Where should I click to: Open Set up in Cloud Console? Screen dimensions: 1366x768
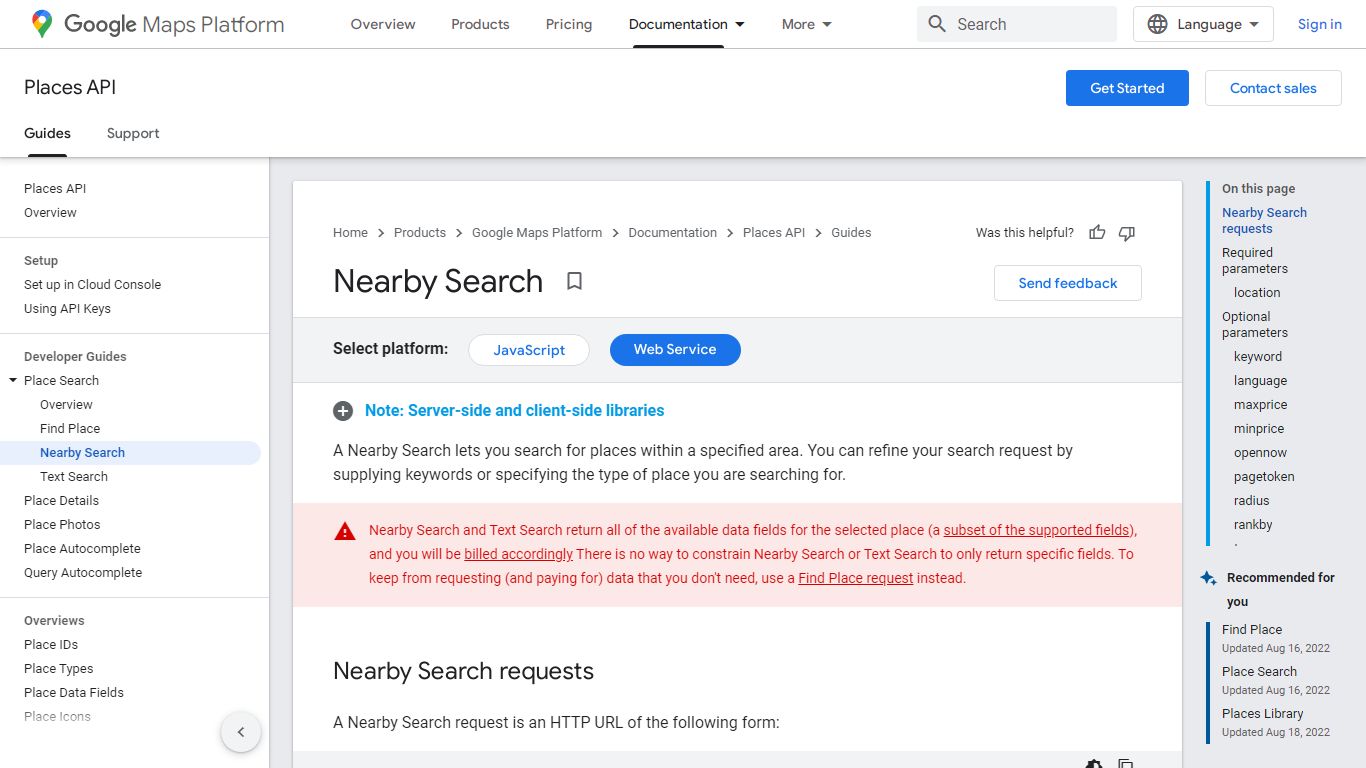click(92, 284)
